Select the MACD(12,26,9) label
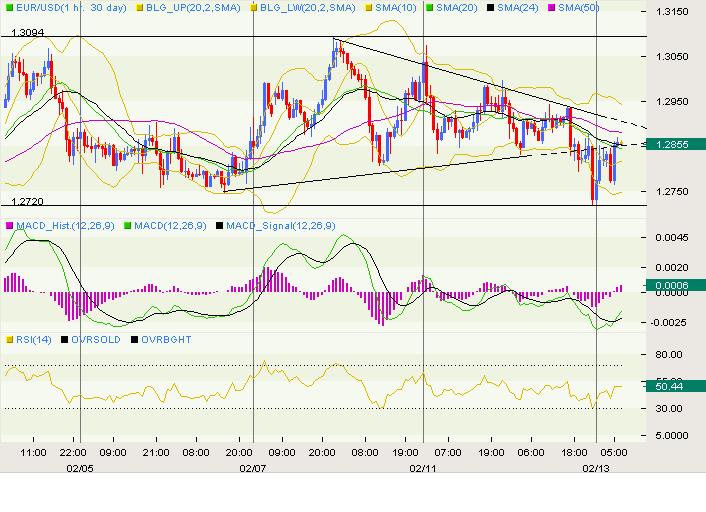706x512 pixels. [x=170, y=226]
